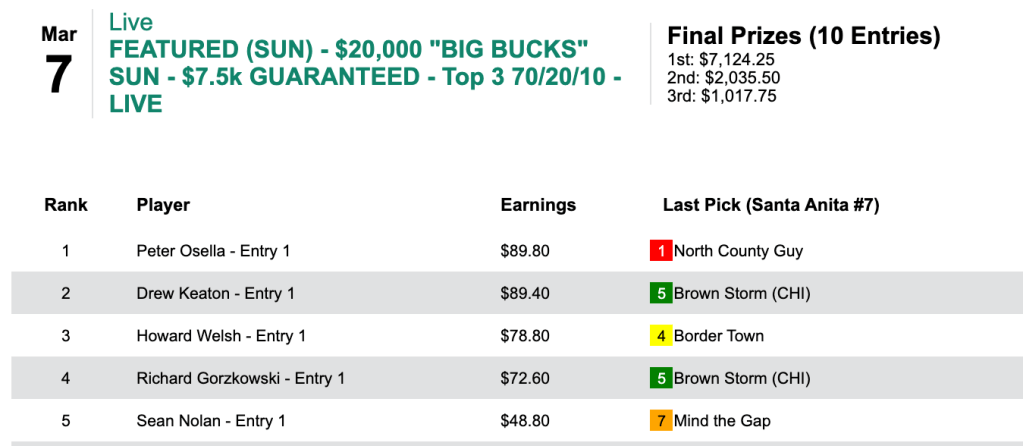The image size is (1023, 446).
Task: Click the green 5 badge in Drew Keaton's row
Action: (660, 294)
